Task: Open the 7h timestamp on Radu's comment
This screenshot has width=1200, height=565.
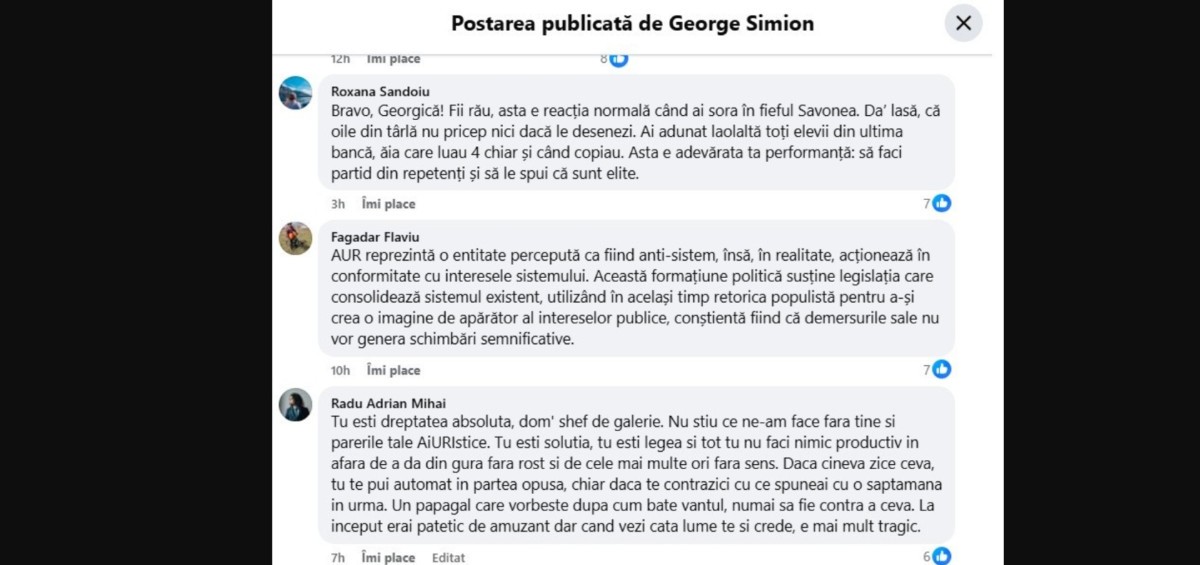Action: click(x=338, y=557)
